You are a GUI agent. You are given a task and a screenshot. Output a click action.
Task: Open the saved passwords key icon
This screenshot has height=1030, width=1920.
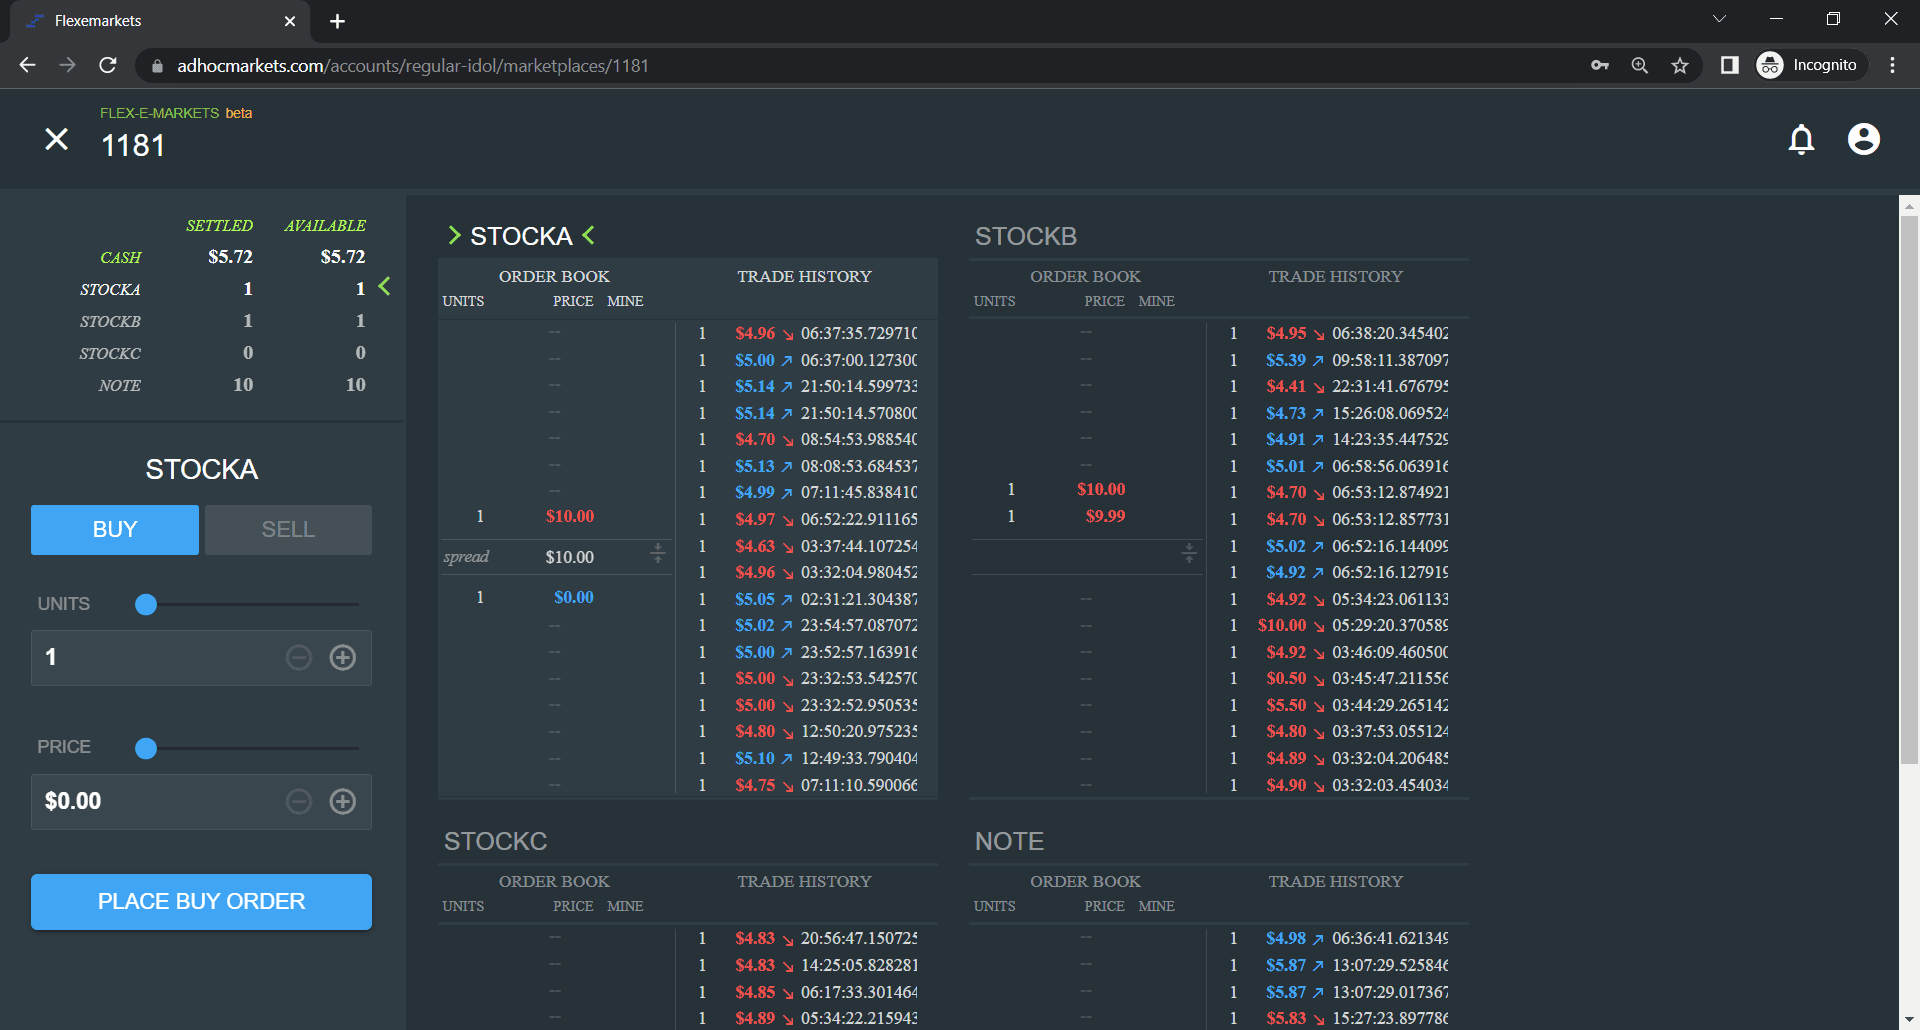tap(1600, 65)
